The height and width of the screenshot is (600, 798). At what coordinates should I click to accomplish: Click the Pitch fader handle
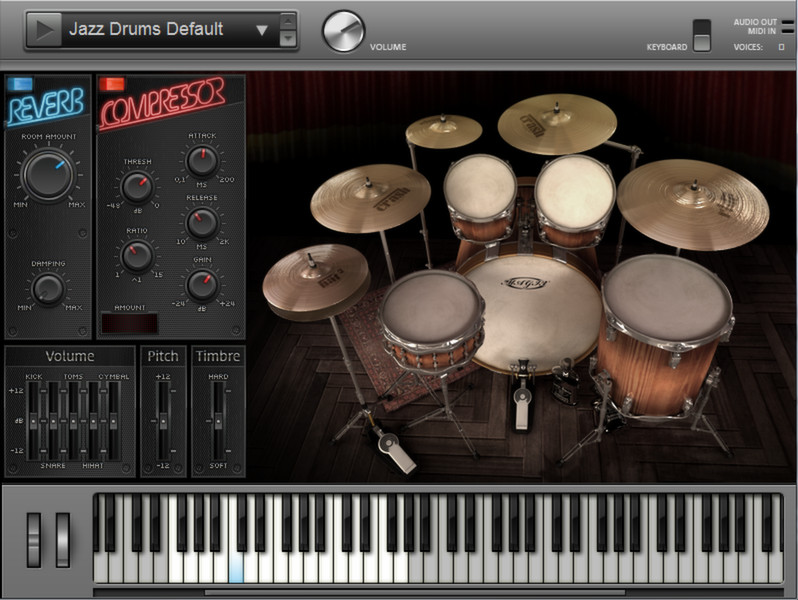click(x=163, y=421)
